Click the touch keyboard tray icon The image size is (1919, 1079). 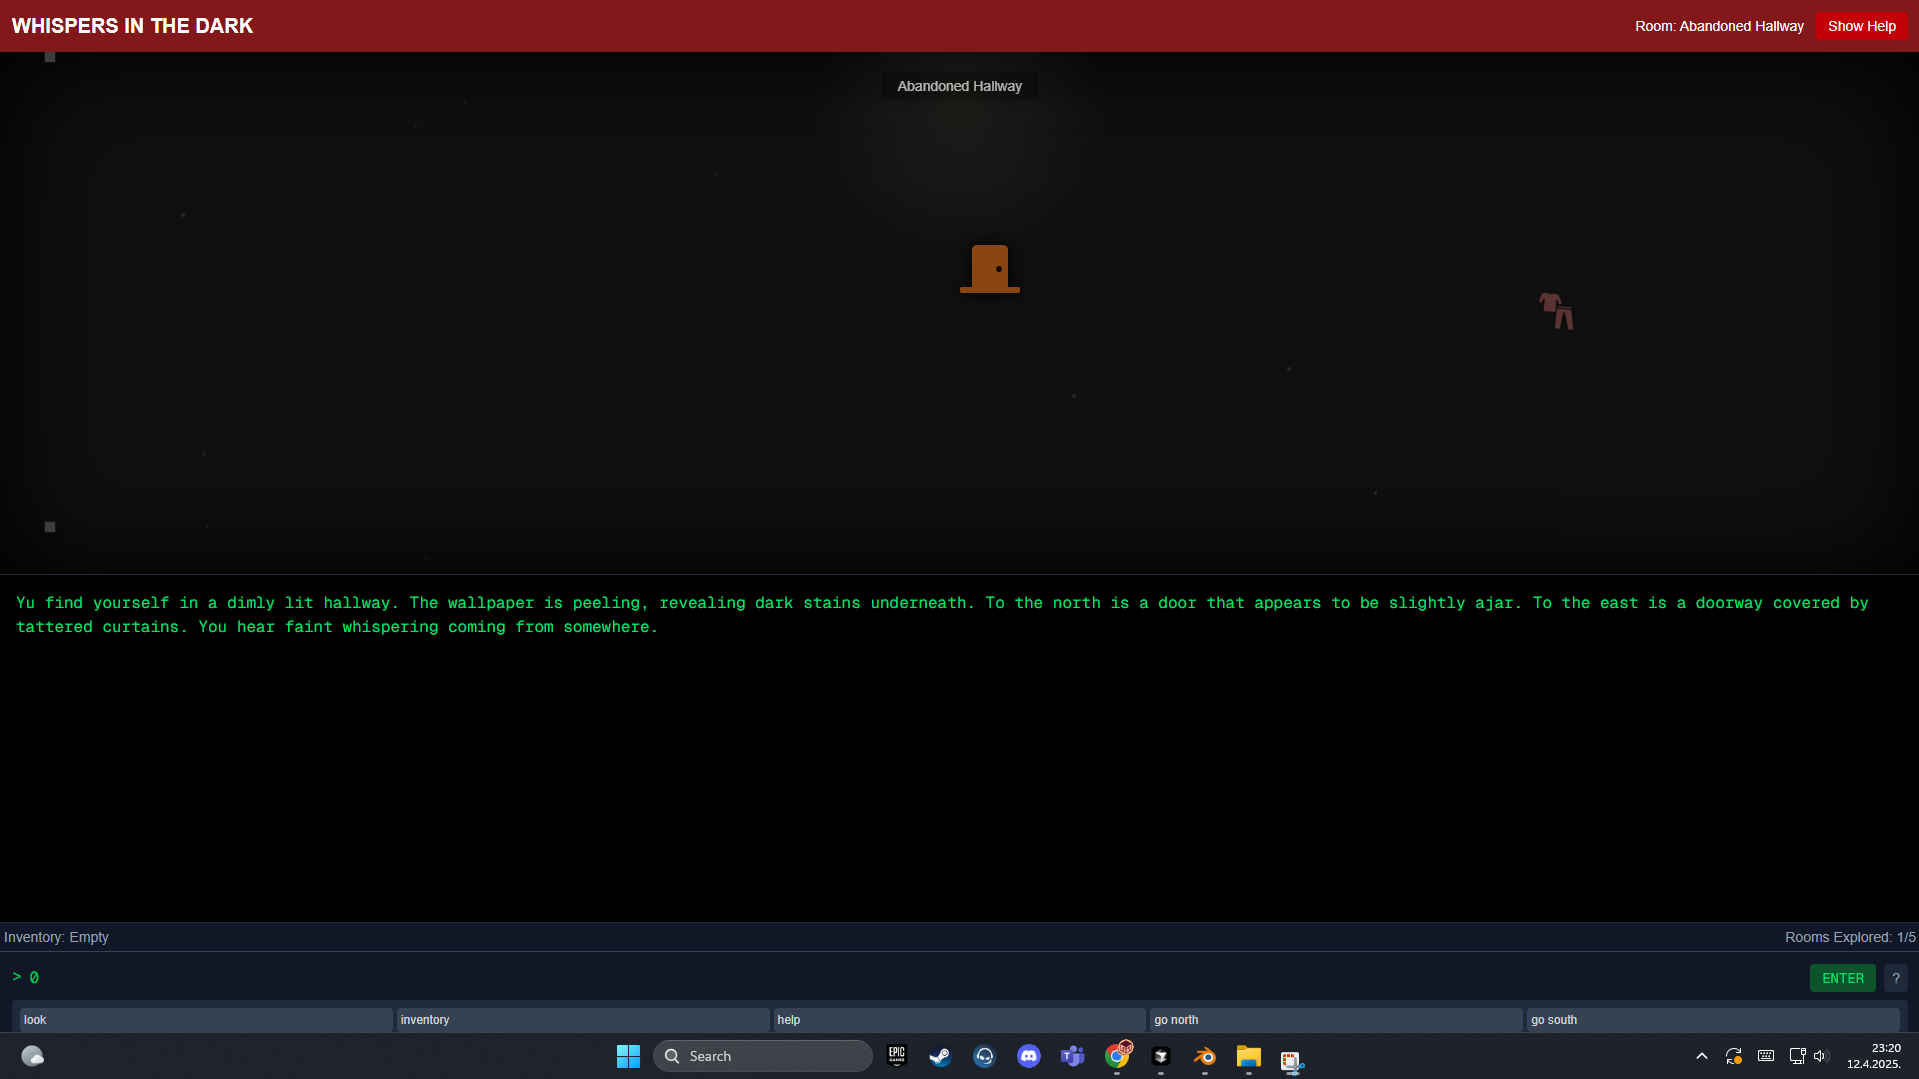pos(1766,1056)
